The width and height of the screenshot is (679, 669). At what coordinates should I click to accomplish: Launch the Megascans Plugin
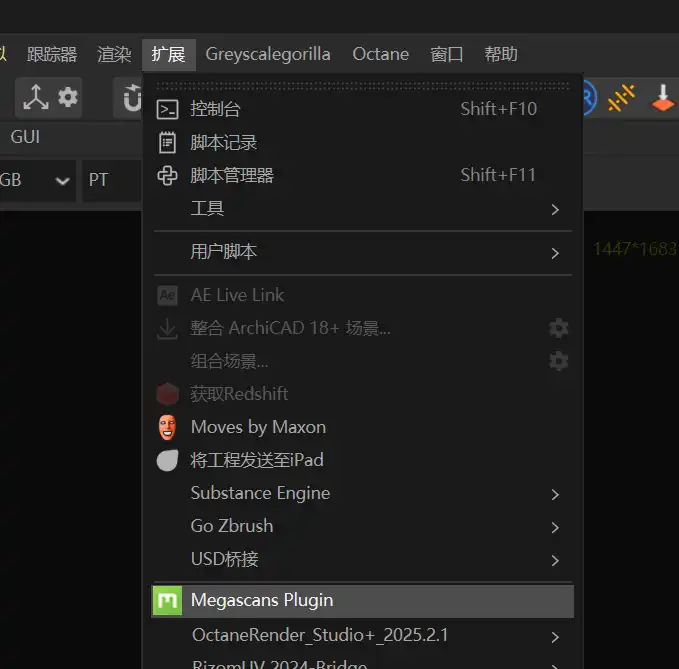tap(262, 600)
